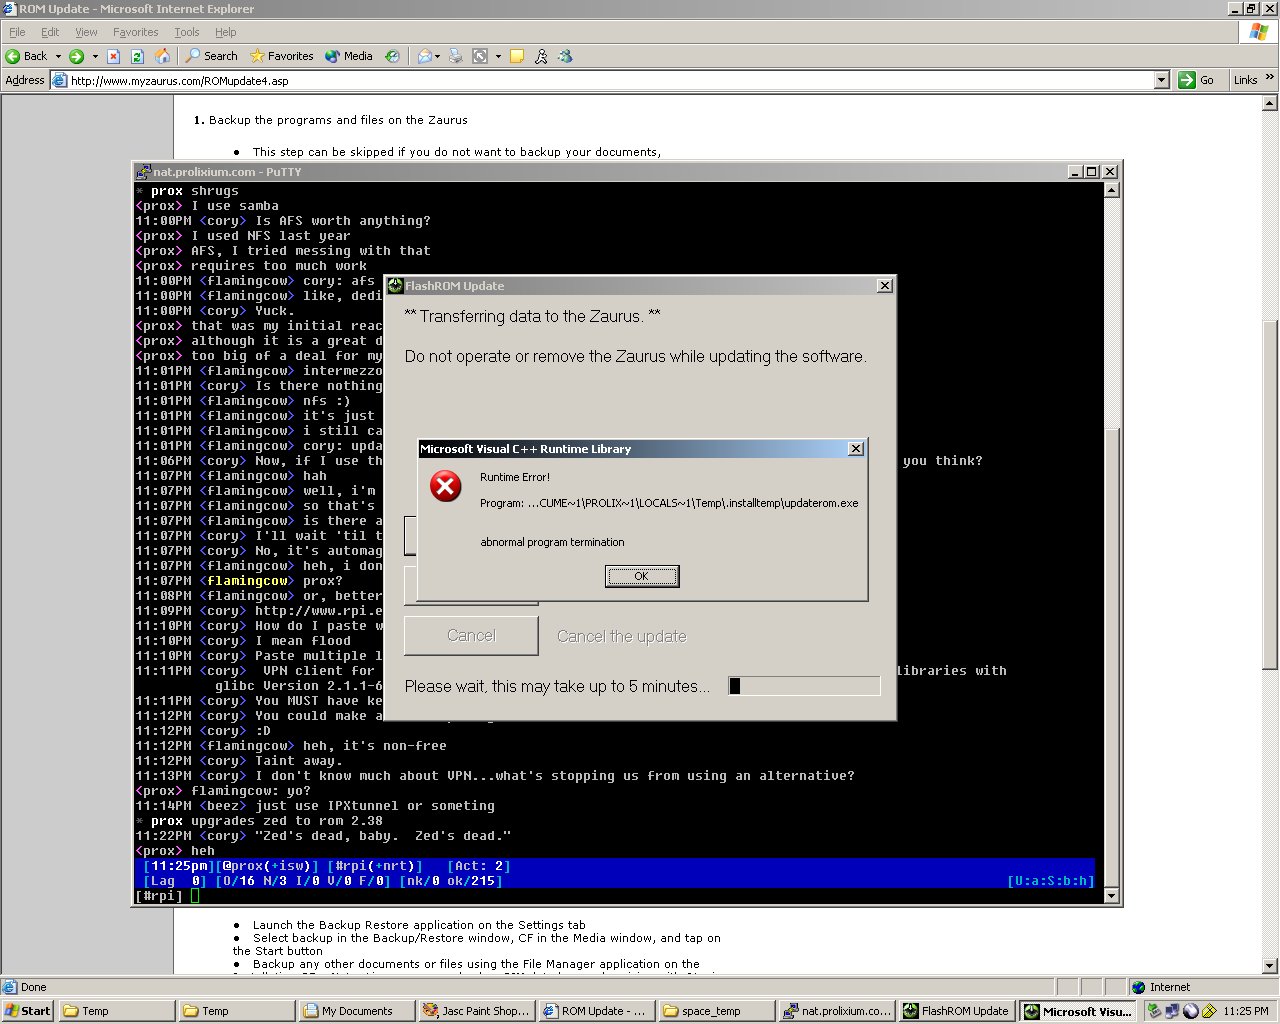Open the Edit menu
This screenshot has width=1280, height=1024.
(50, 32)
